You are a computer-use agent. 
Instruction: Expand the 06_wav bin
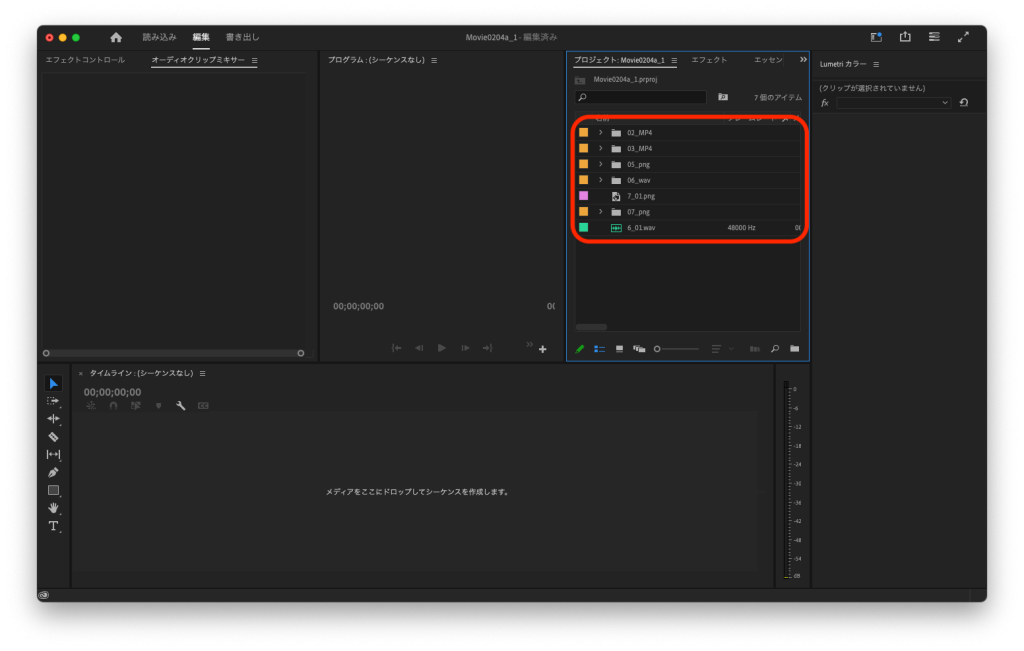tap(600, 180)
